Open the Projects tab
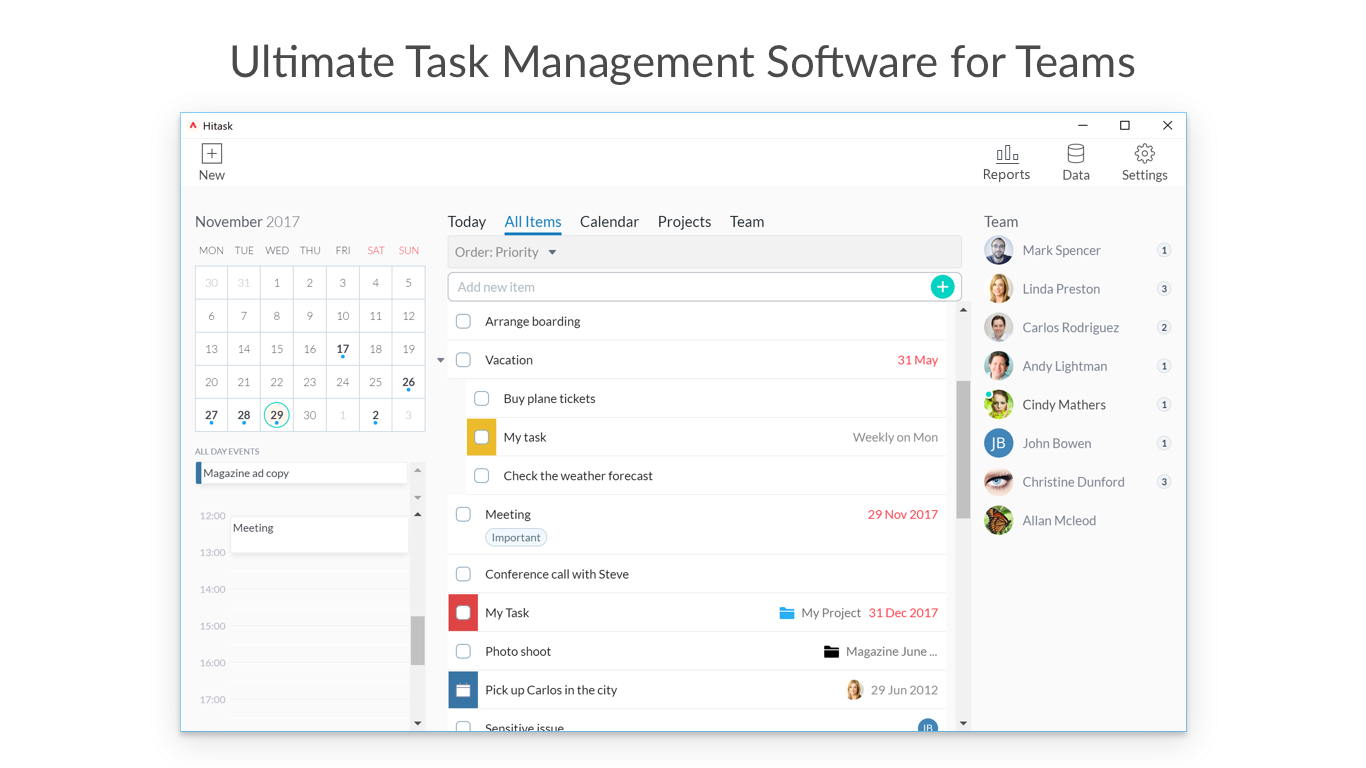This screenshot has height=768, width=1366. (684, 221)
